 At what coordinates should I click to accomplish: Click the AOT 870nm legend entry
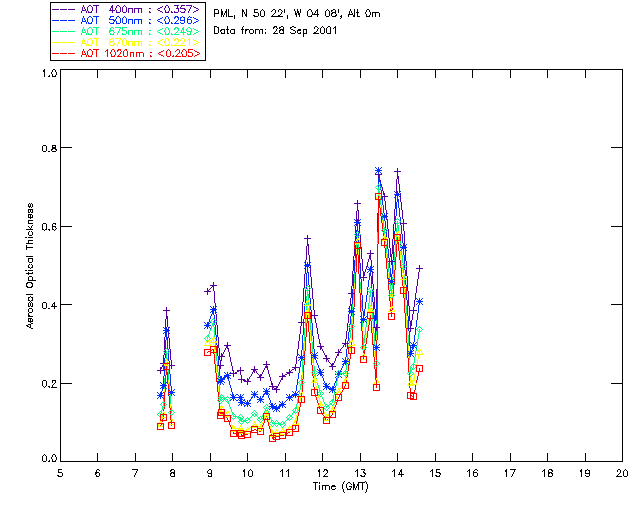tap(126, 42)
